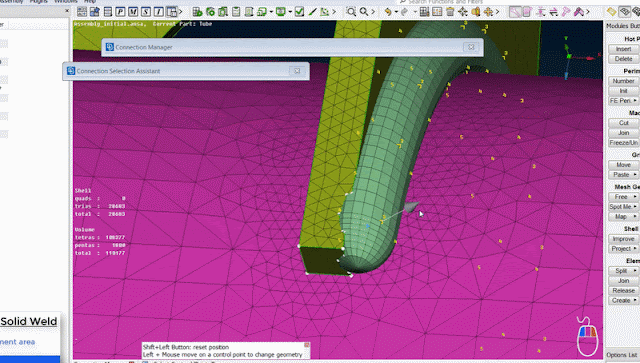Screen dimensions: 640x363
Task: Close the mouse hint tooltip box
Action: pos(307,345)
